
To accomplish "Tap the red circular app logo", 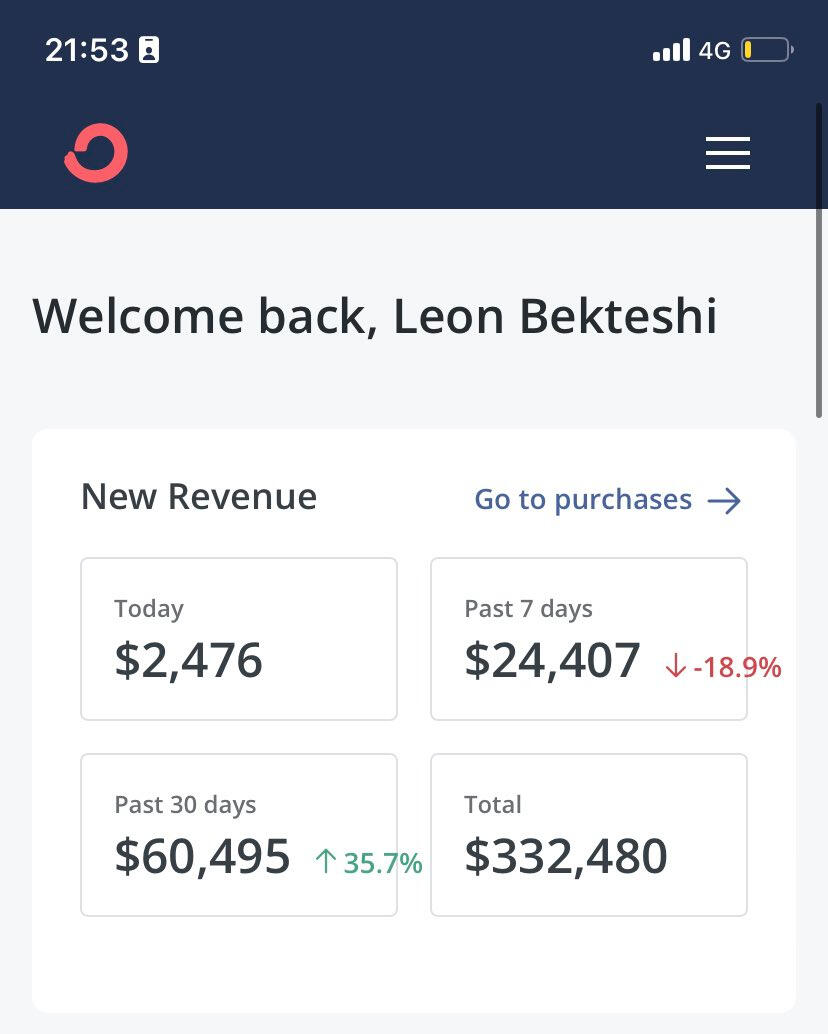I will point(97,153).
